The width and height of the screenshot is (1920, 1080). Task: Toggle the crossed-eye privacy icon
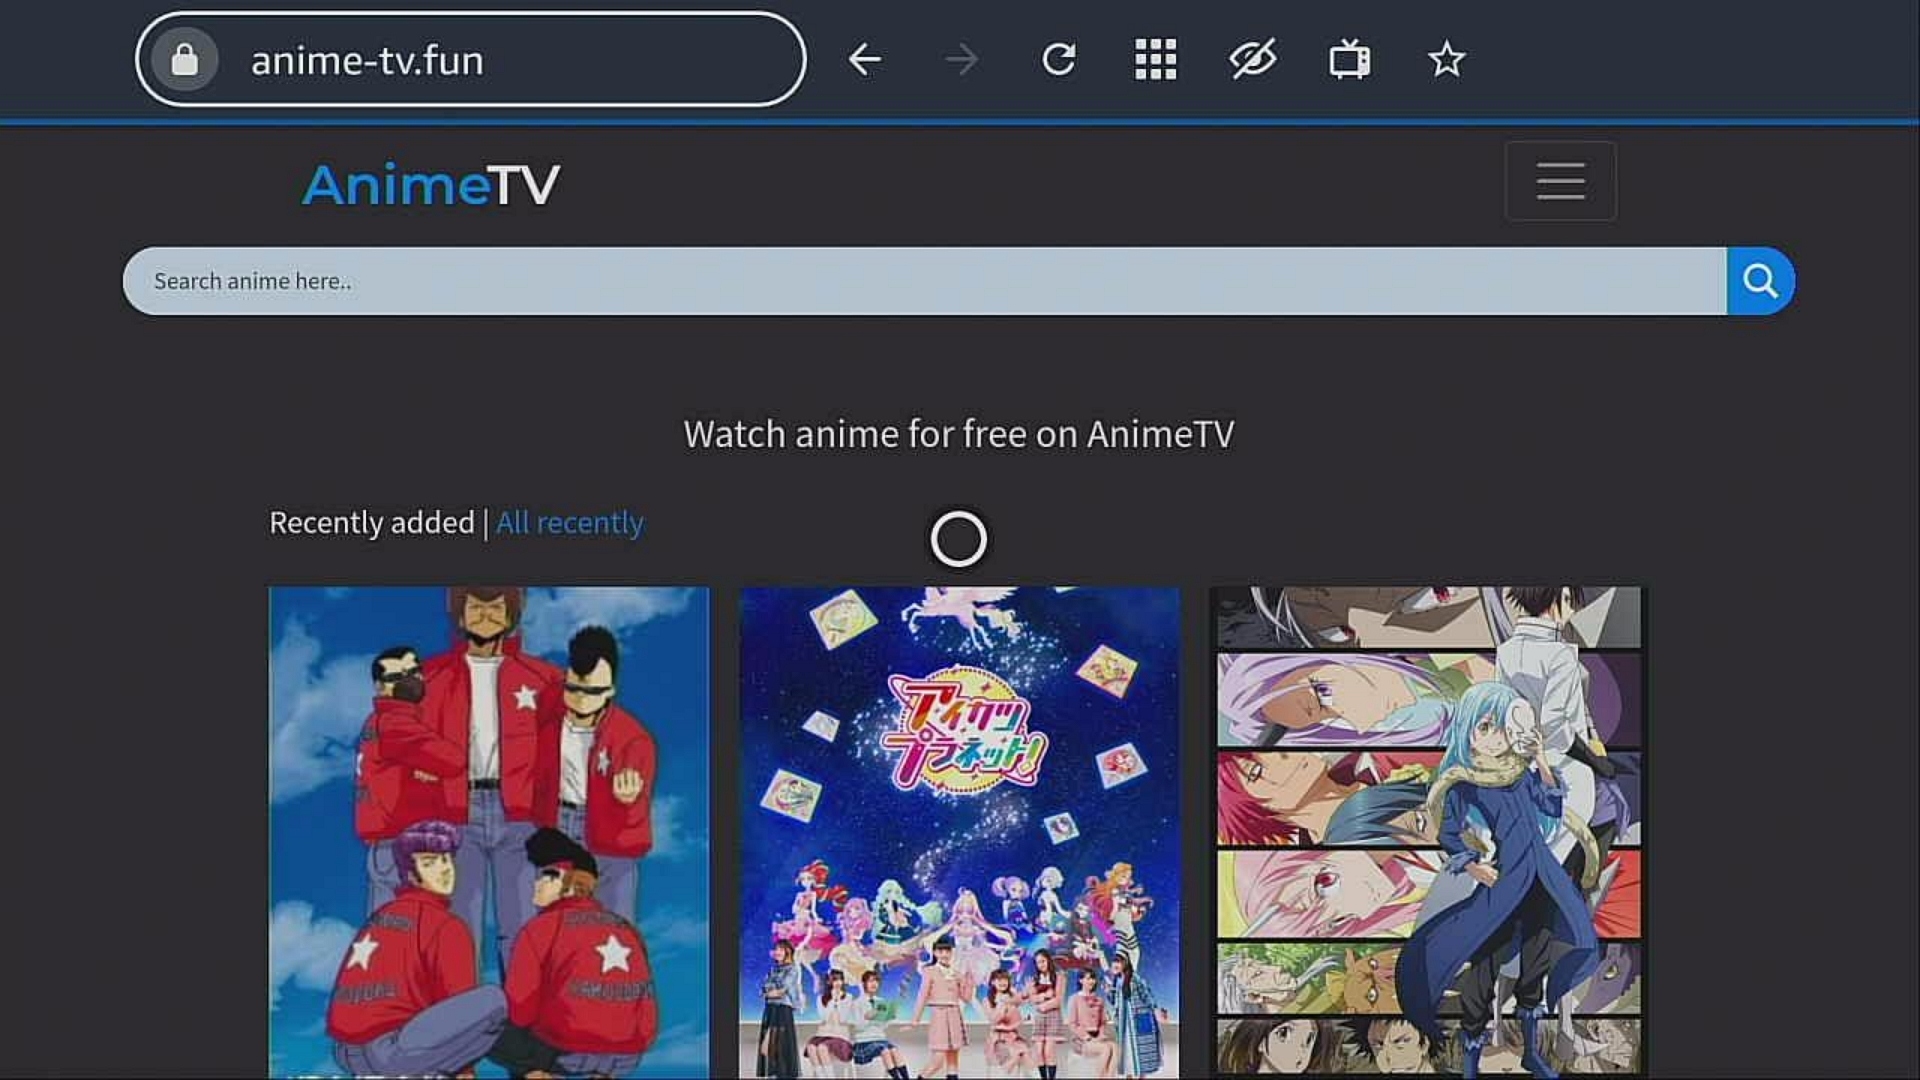pos(1253,60)
